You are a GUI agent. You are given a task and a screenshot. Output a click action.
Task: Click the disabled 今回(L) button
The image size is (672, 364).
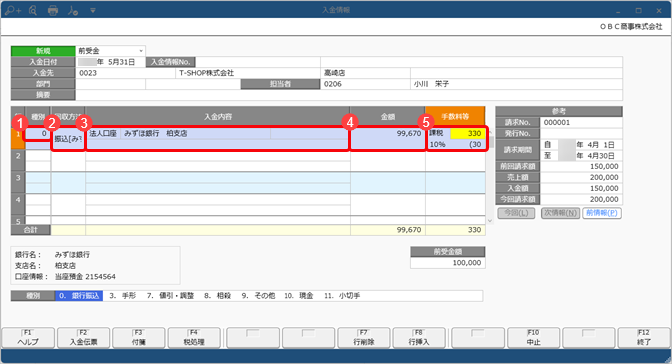click(516, 213)
